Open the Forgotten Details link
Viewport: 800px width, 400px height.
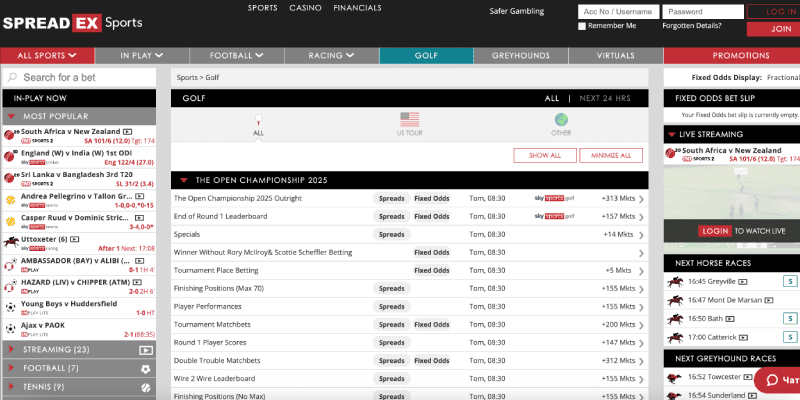coord(692,26)
